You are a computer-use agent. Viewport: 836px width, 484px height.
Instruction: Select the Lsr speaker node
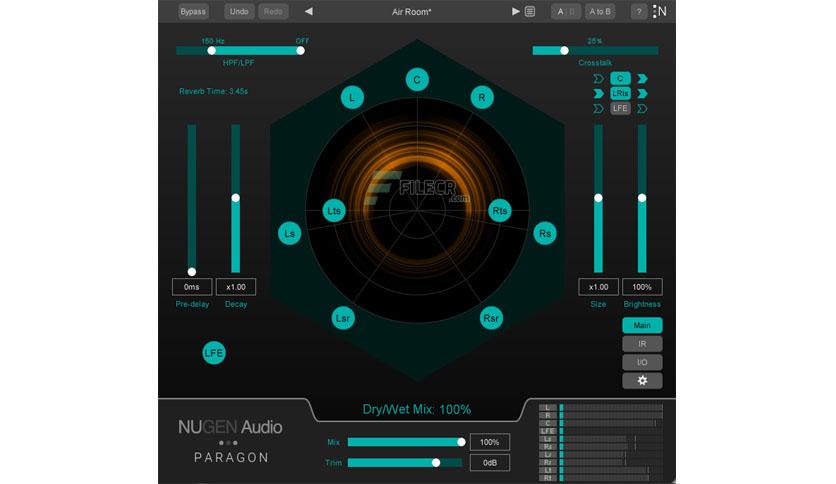pyautogui.click(x=343, y=318)
